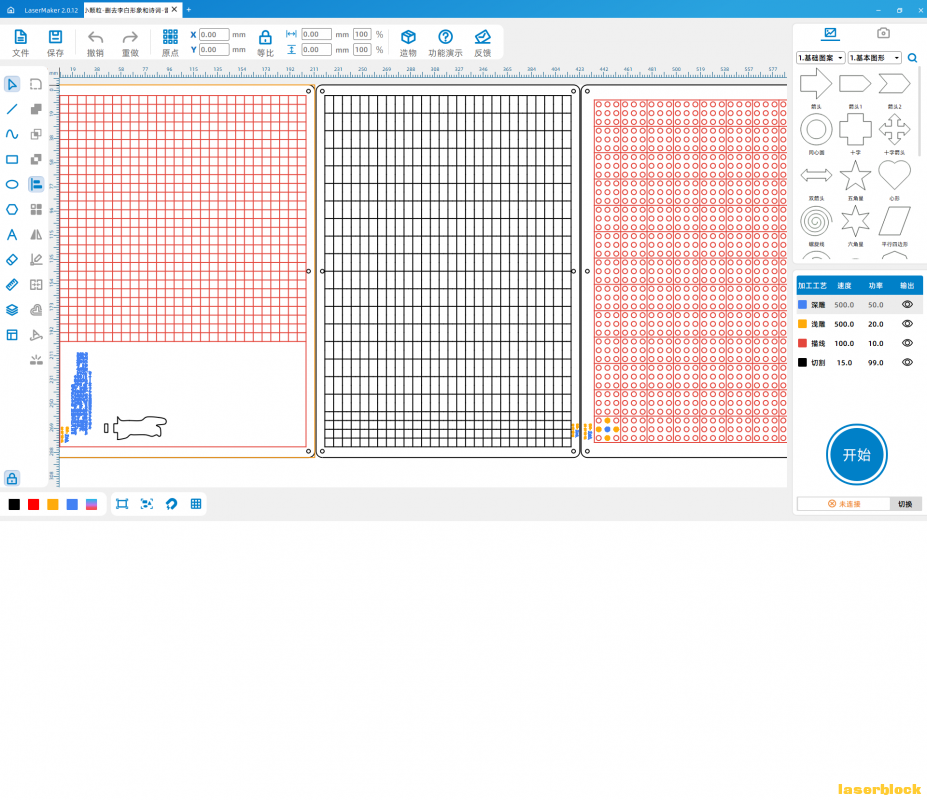Open the File (文件) menu

pyautogui.click(x=21, y=43)
